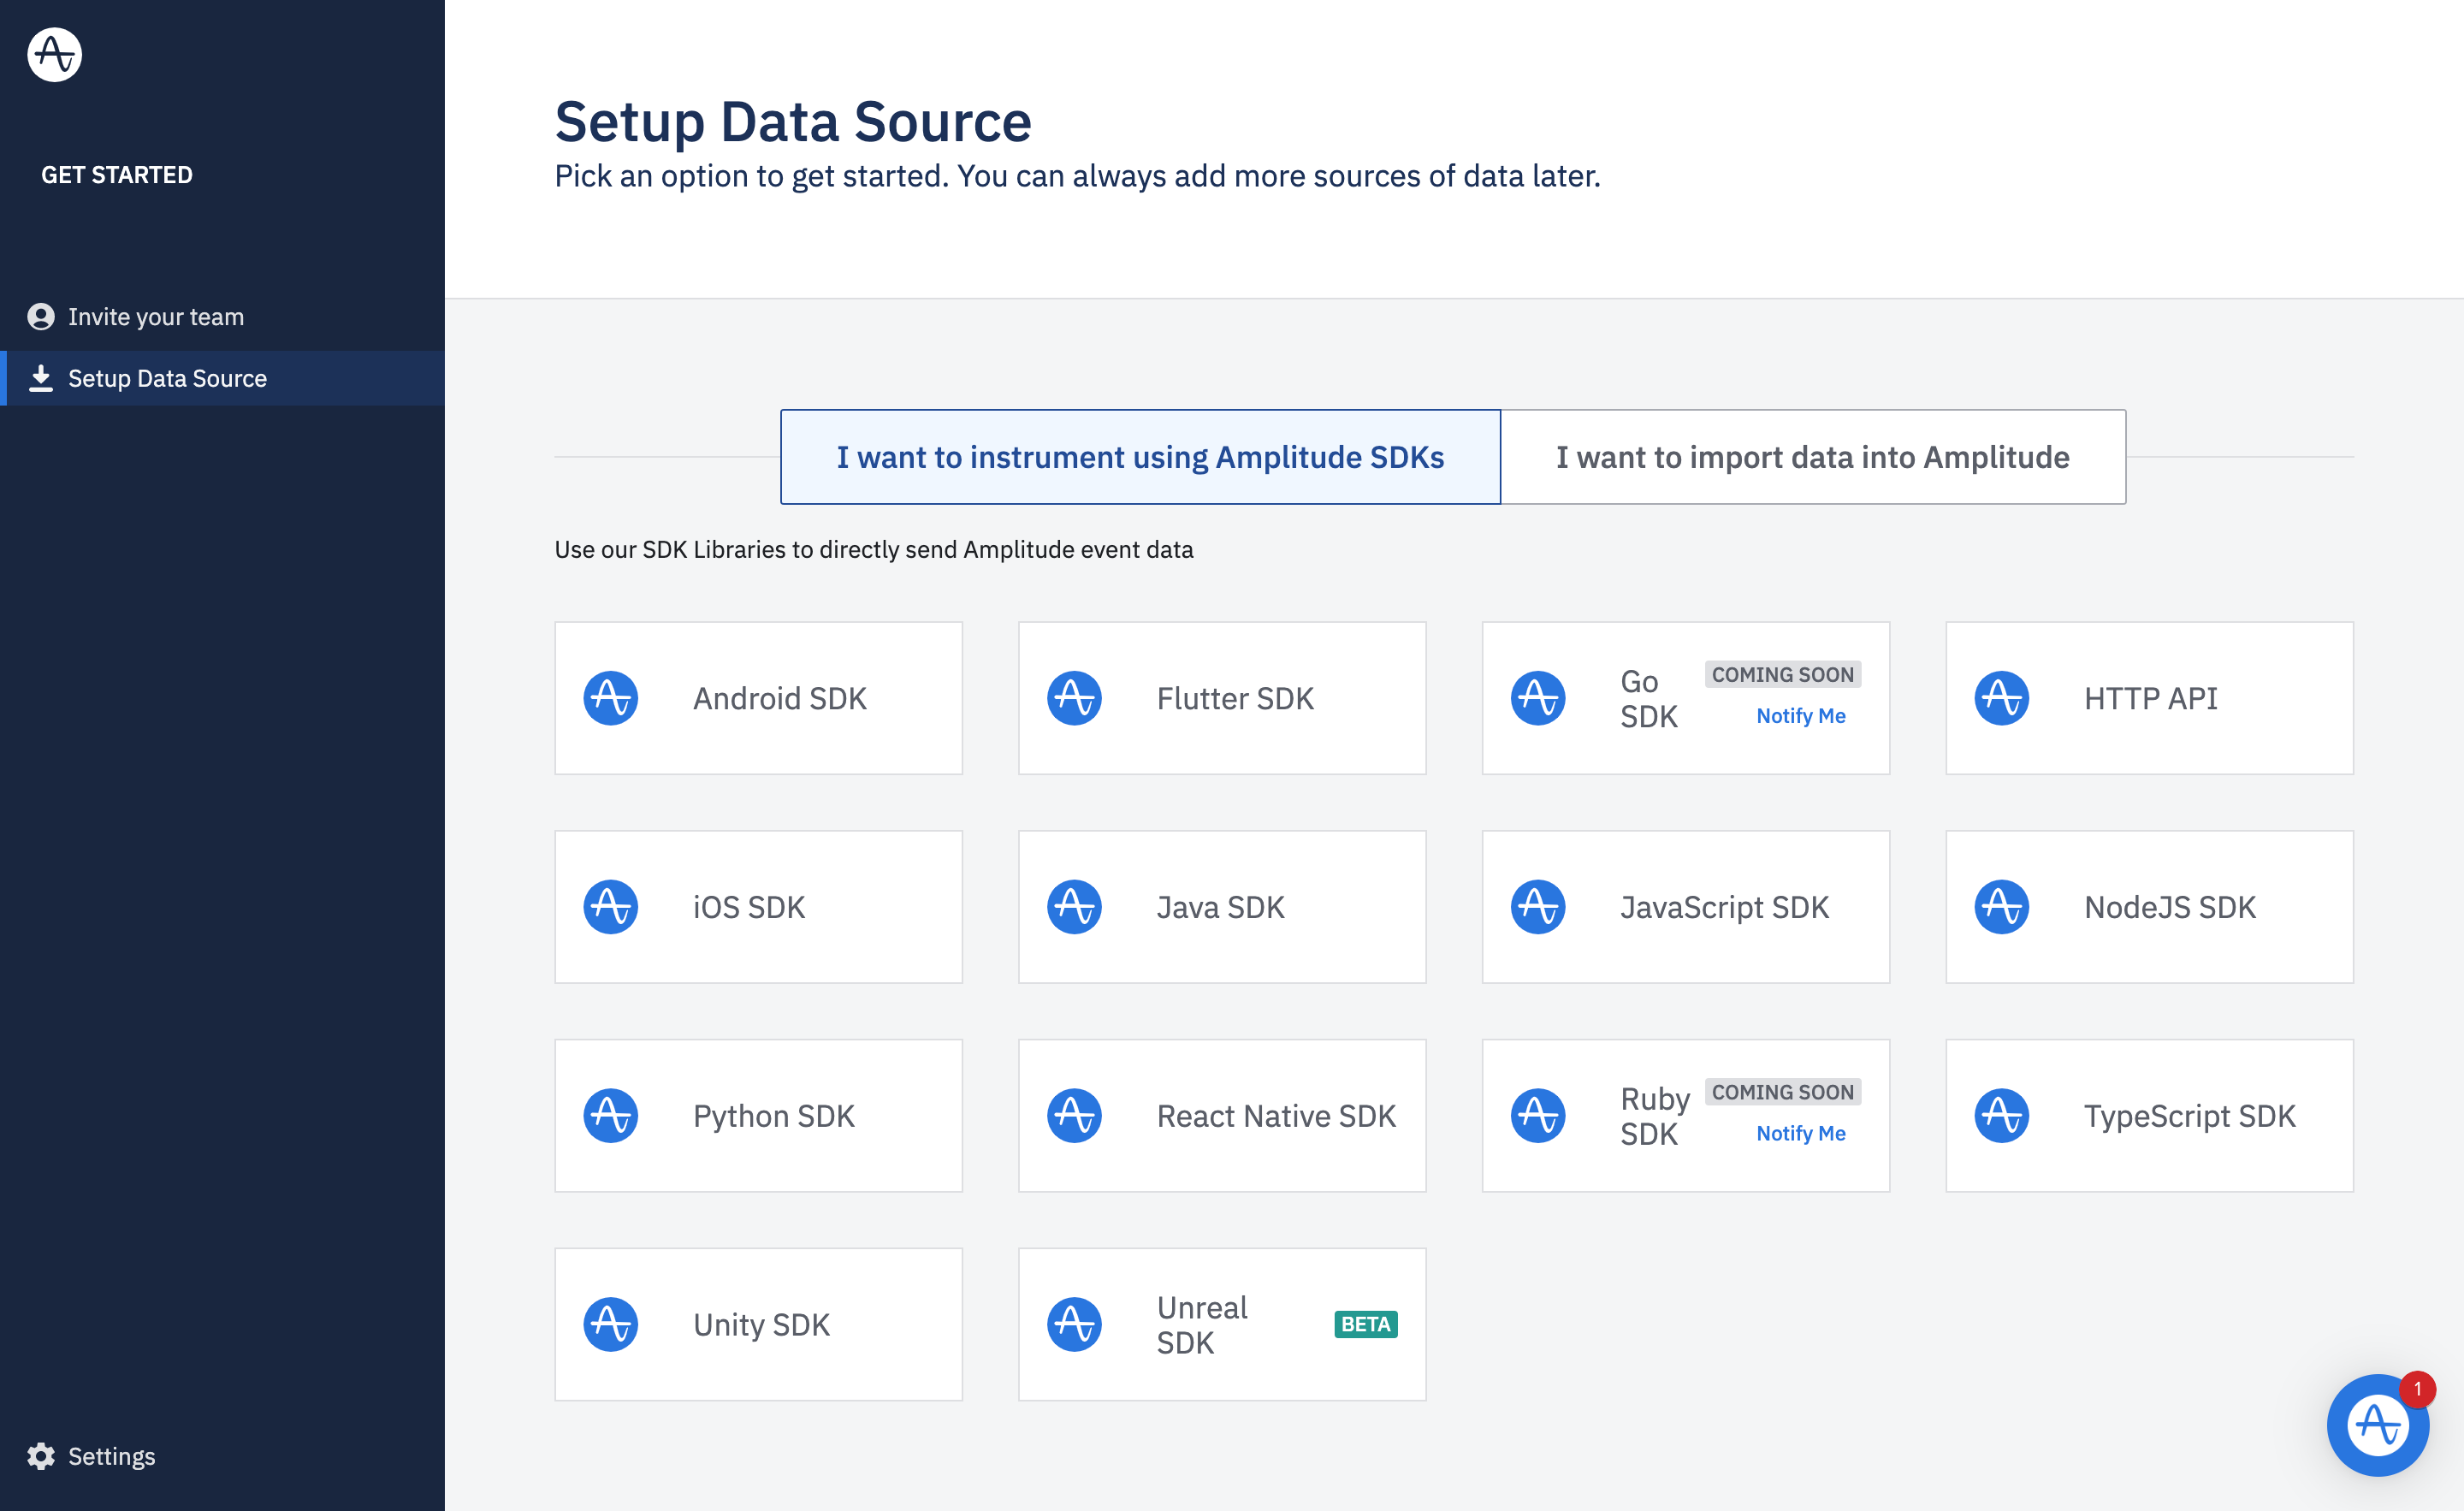This screenshot has height=1511, width=2464.
Task: Click Notify Me for Ruby SDK
Action: [1800, 1133]
